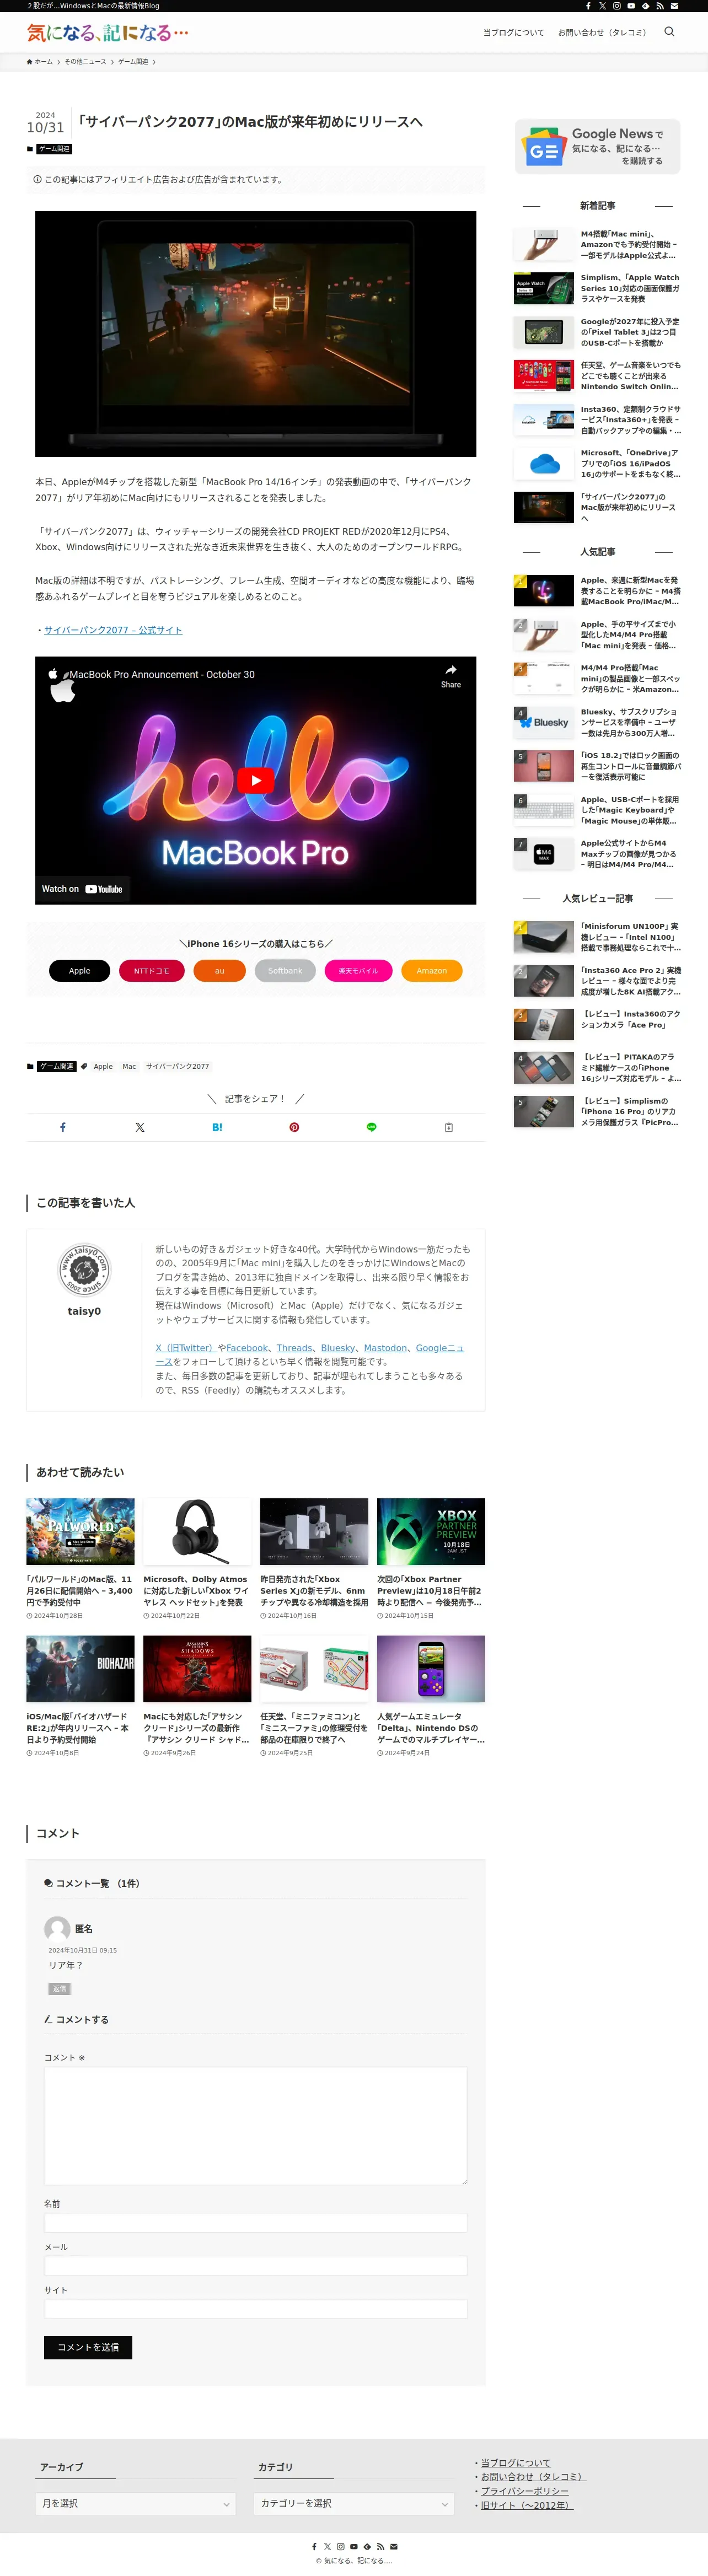Open the Delta emulator related article thumbnail

(431, 1668)
